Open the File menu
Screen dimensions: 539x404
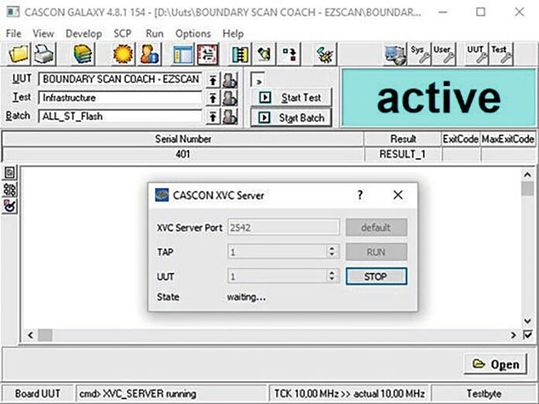[14, 34]
